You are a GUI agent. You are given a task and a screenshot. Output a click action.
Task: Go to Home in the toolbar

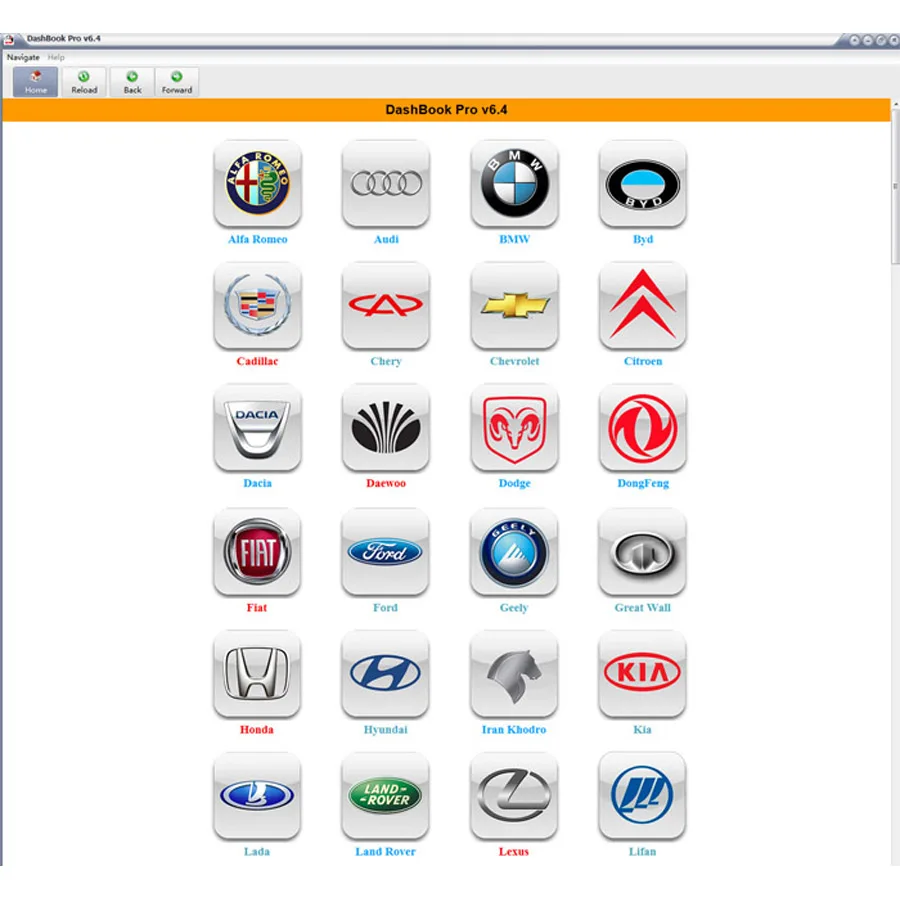pos(36,82)
